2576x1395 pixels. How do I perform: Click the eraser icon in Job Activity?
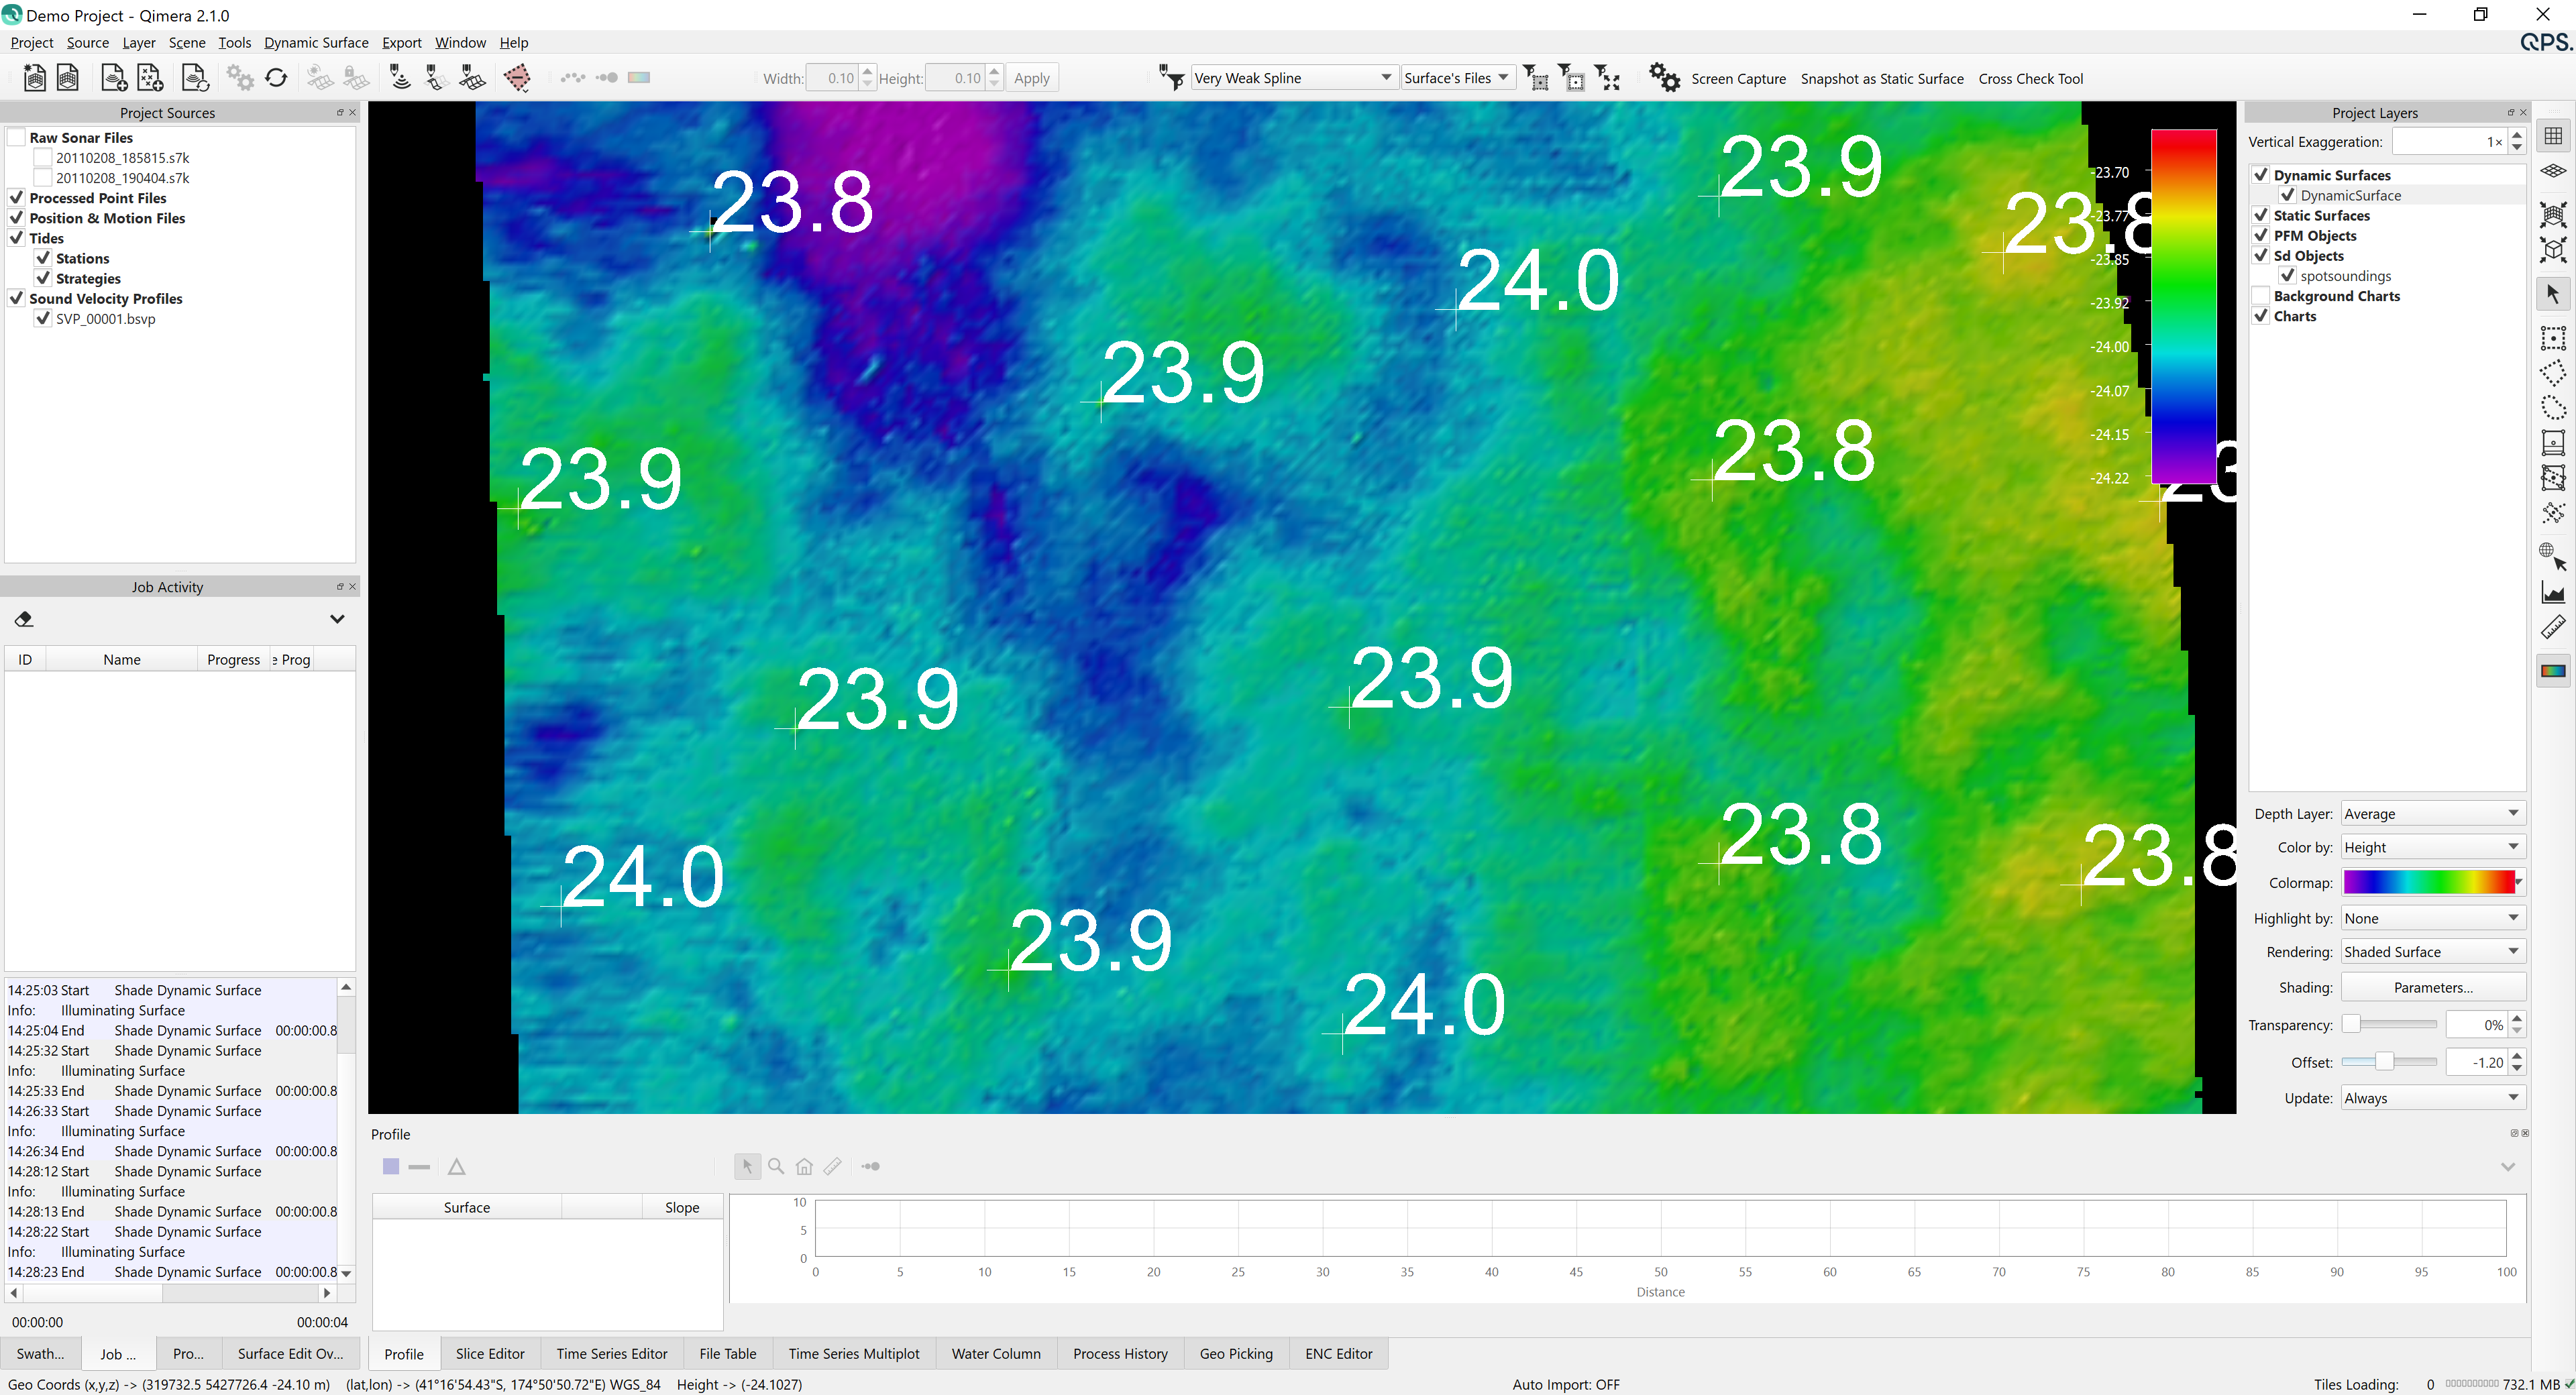click(24, 619)
